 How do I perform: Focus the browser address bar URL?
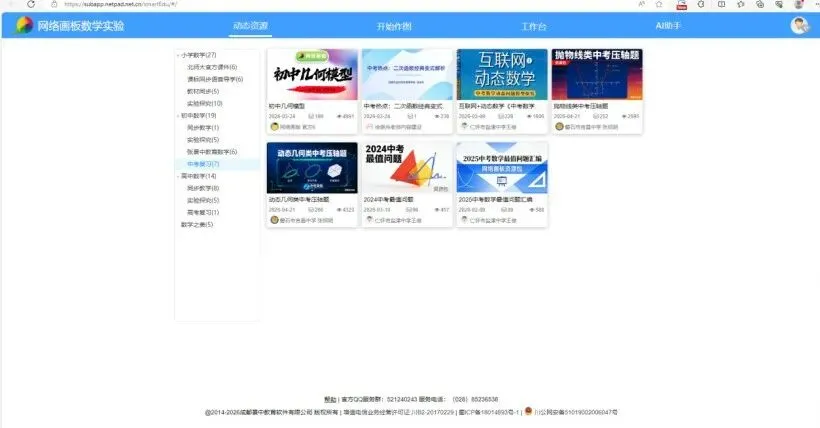[120, 4]
